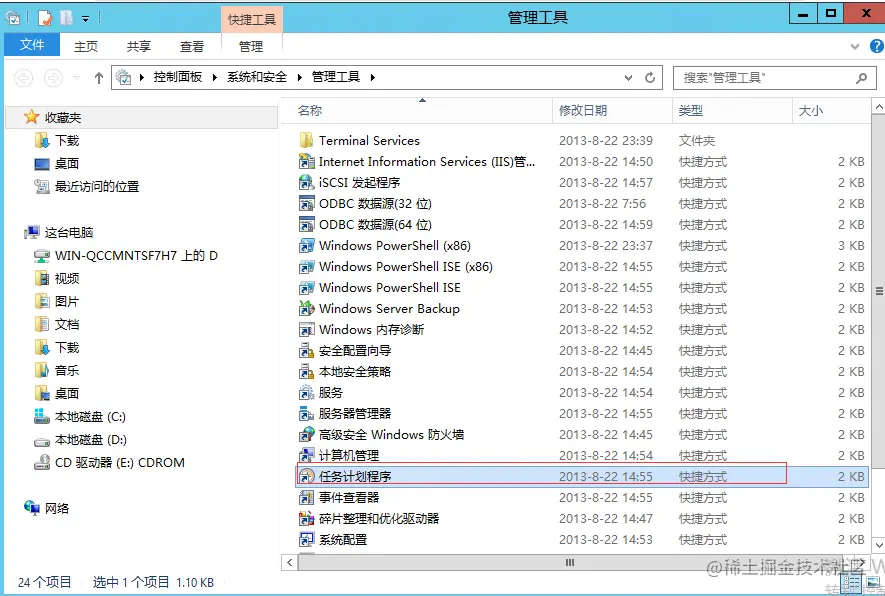Select the Windows PowerShell ISE row name

click(389, 288)
